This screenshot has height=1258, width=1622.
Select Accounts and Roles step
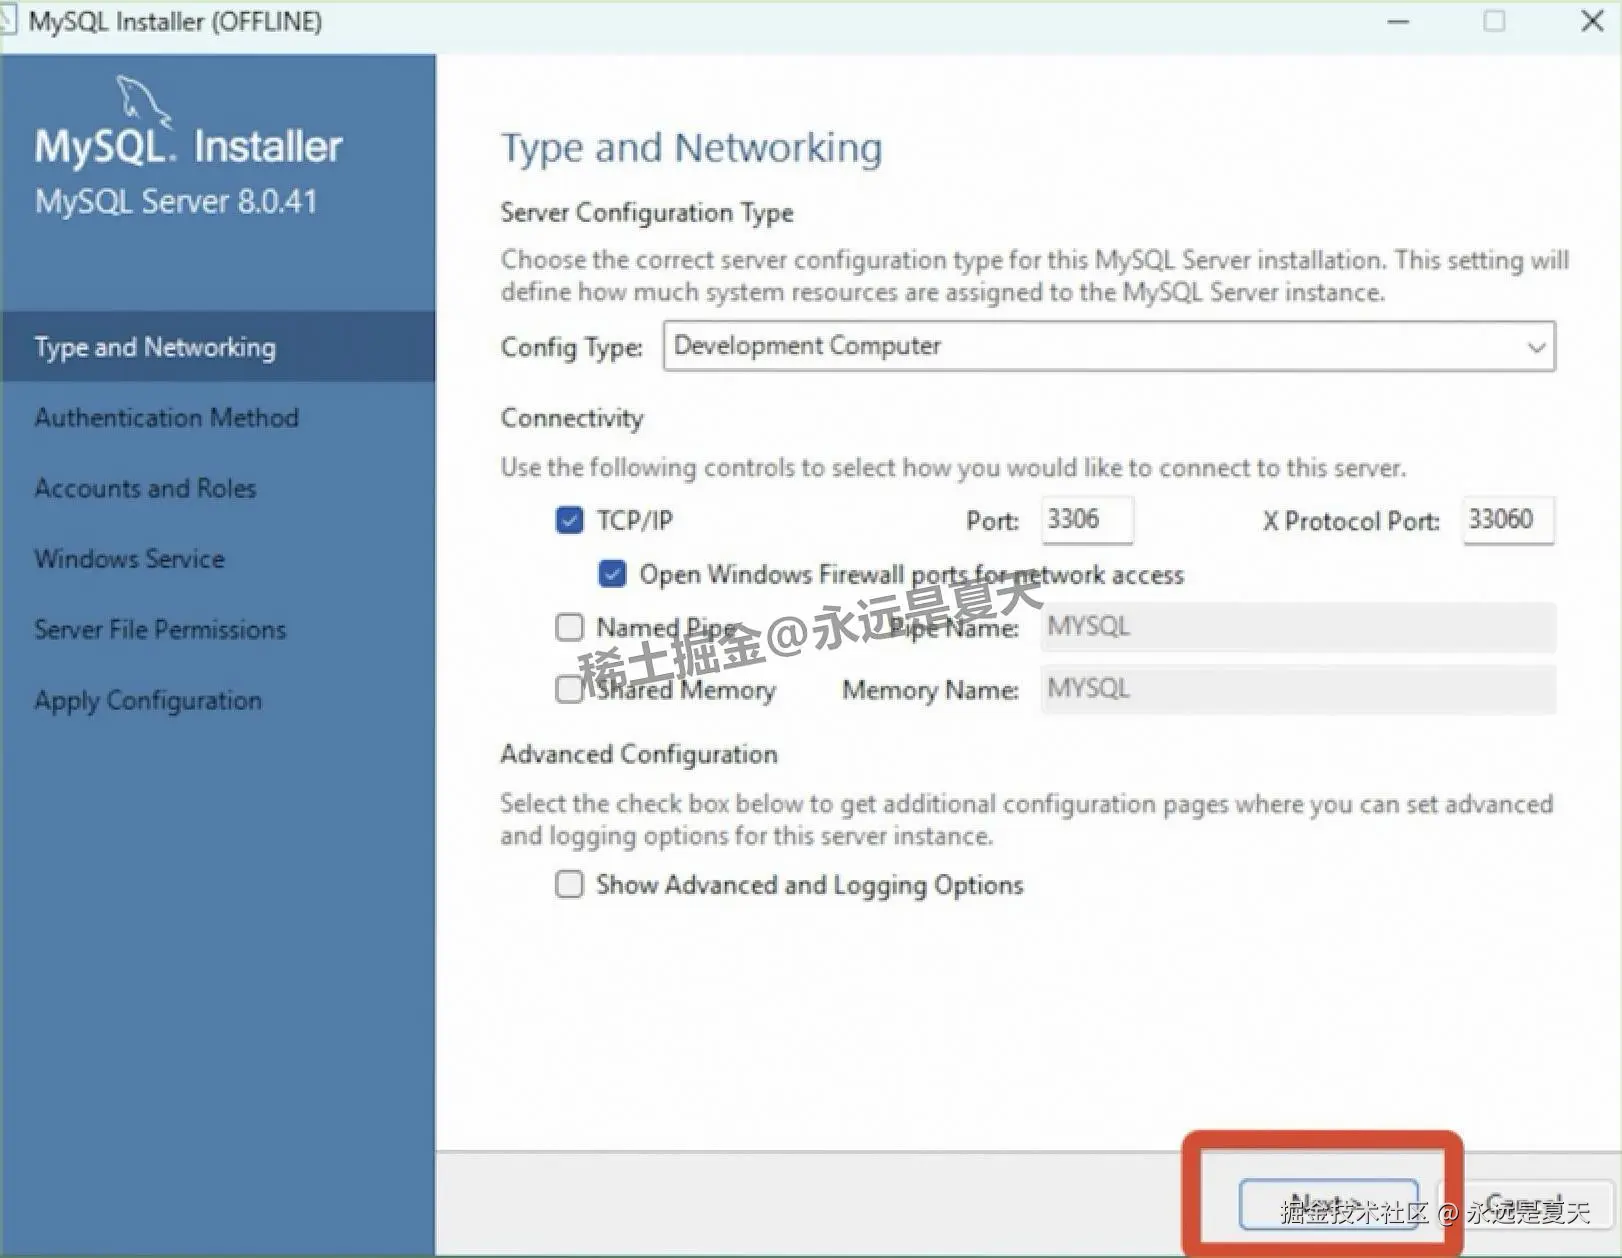coord(144,489)
